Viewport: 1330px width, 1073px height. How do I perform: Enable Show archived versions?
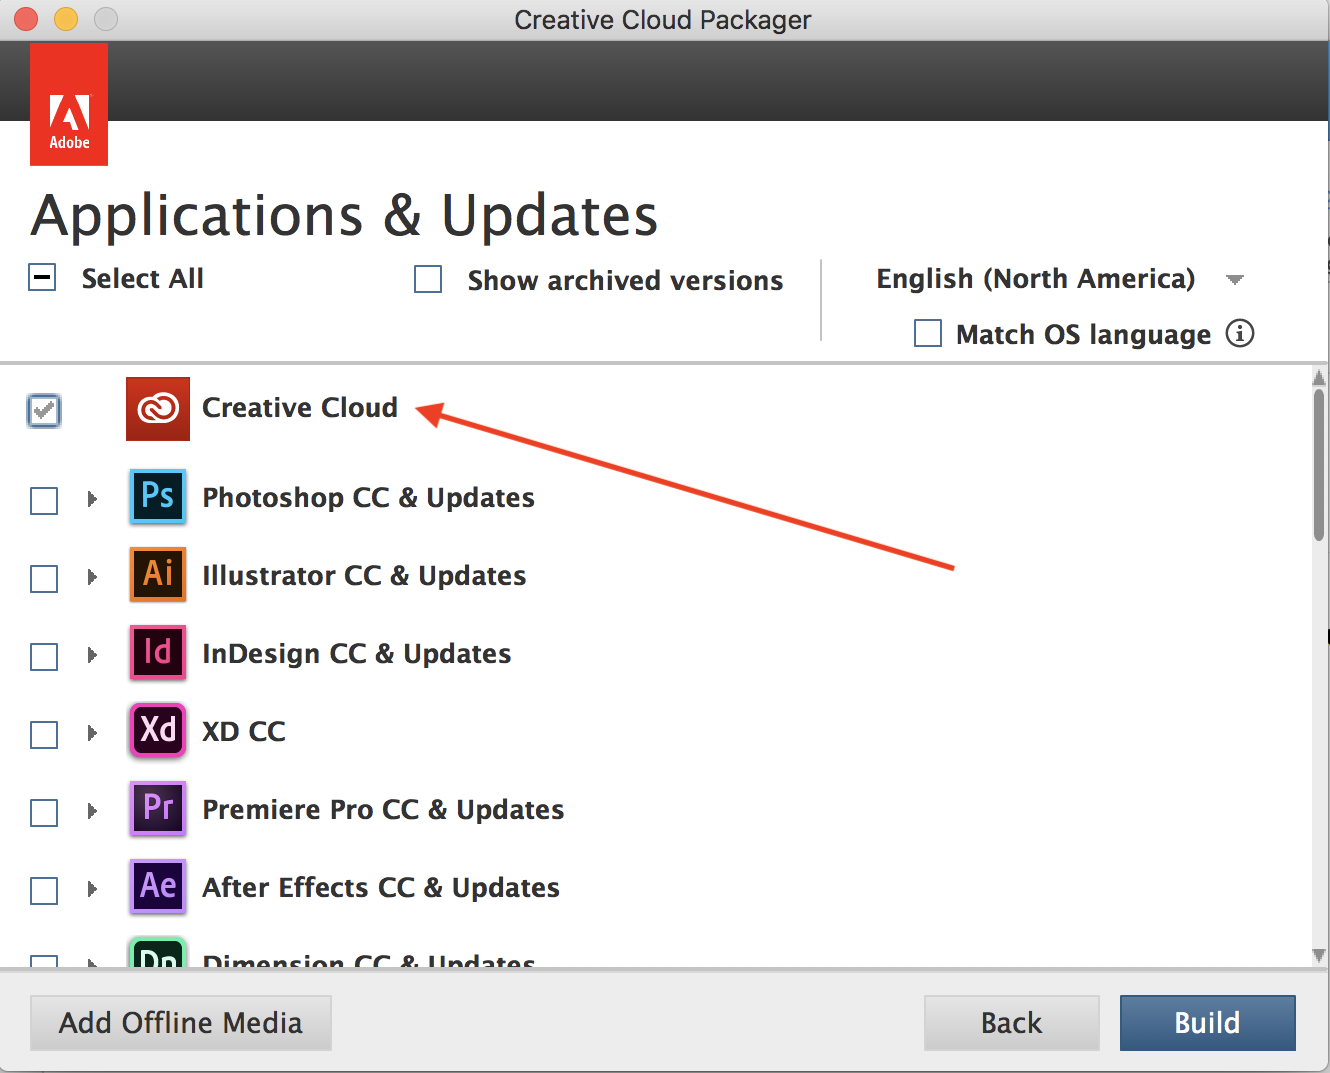tap(428, 279)
